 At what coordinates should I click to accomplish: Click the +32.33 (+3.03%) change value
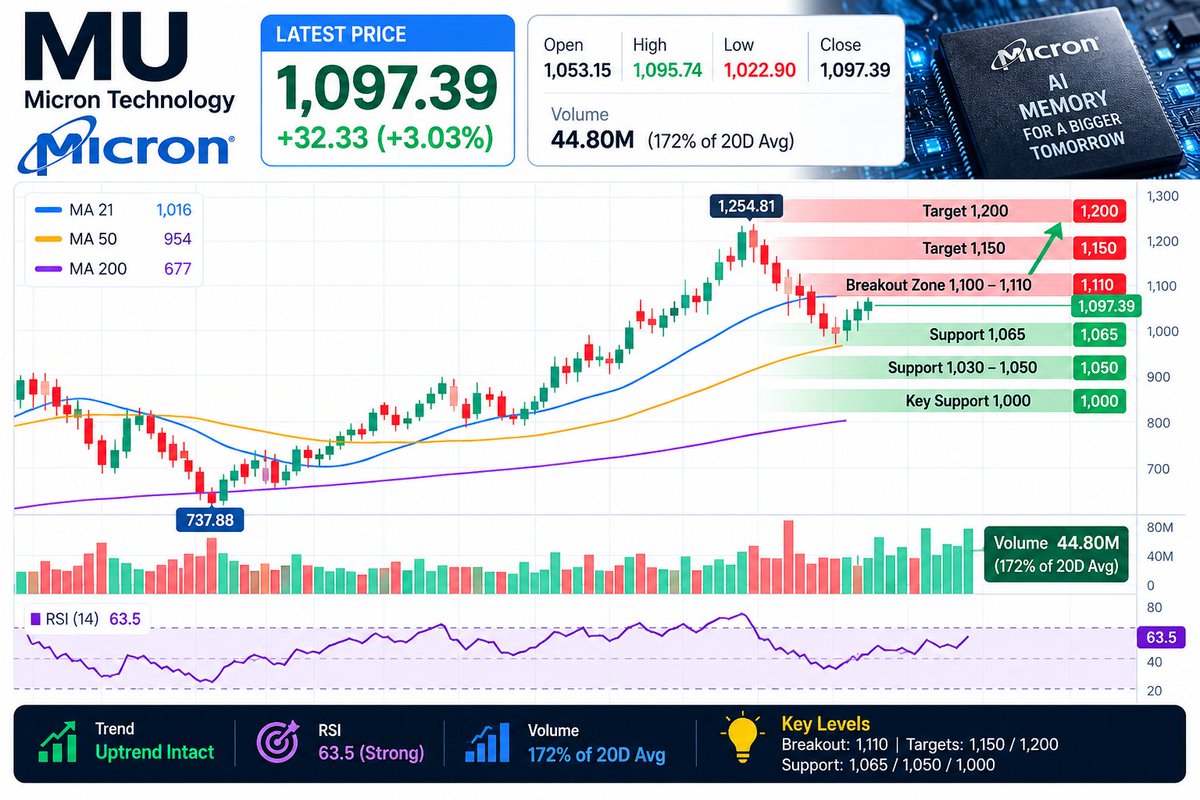coord(385,137)
